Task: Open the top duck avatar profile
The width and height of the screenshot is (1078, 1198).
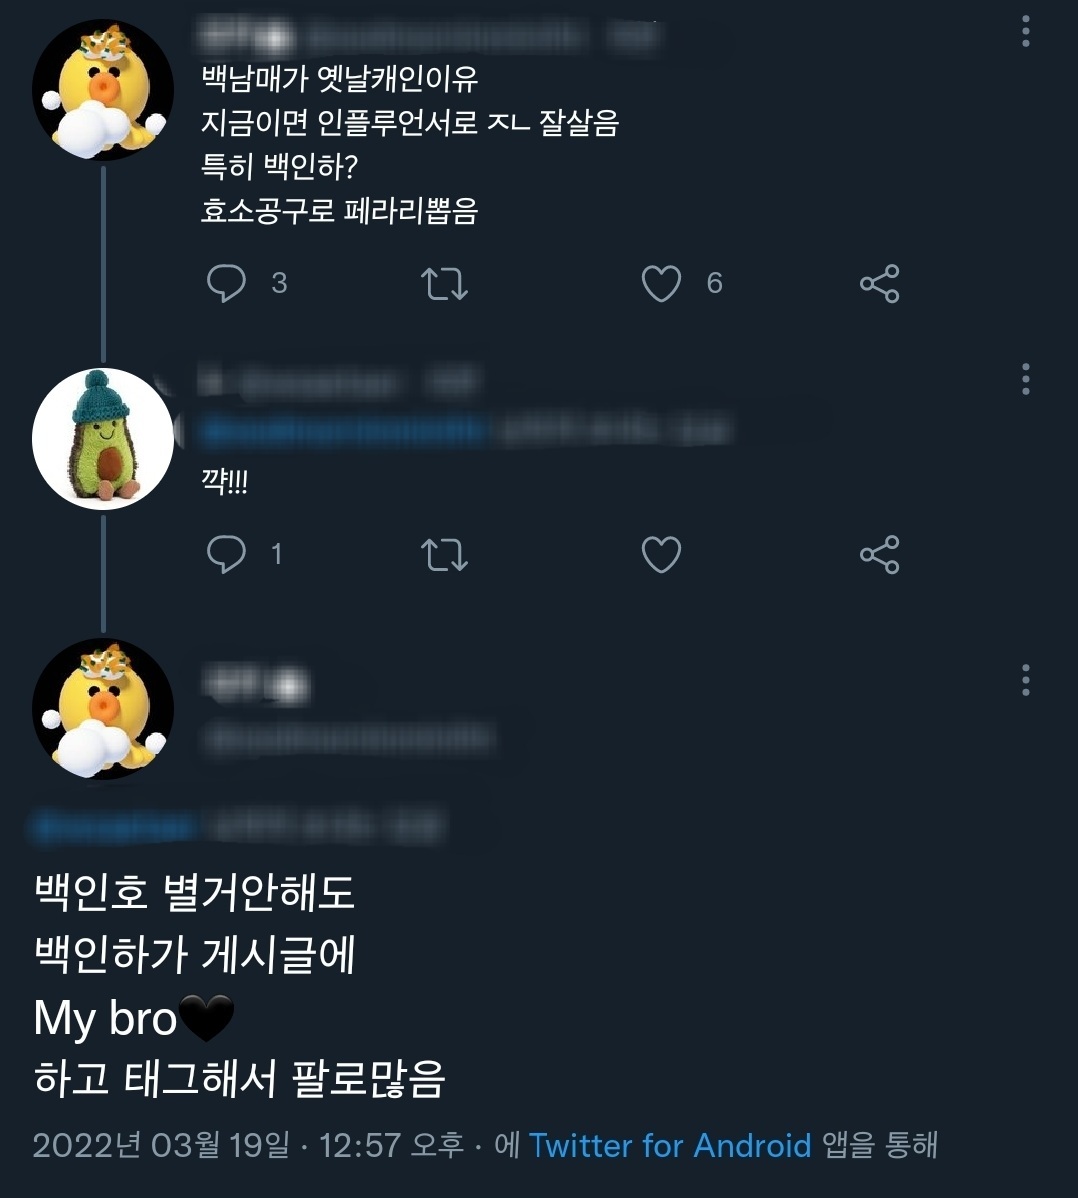Action: (x=103, y=90)
